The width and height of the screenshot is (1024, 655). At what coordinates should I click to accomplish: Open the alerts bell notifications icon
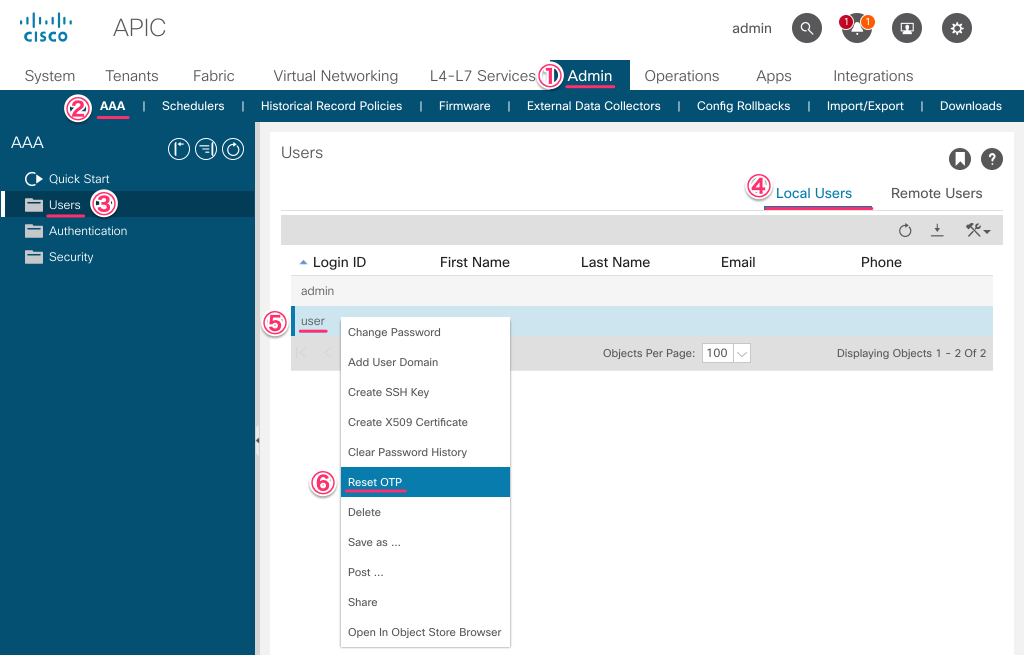pyautogui.click(x=857, y=28)
